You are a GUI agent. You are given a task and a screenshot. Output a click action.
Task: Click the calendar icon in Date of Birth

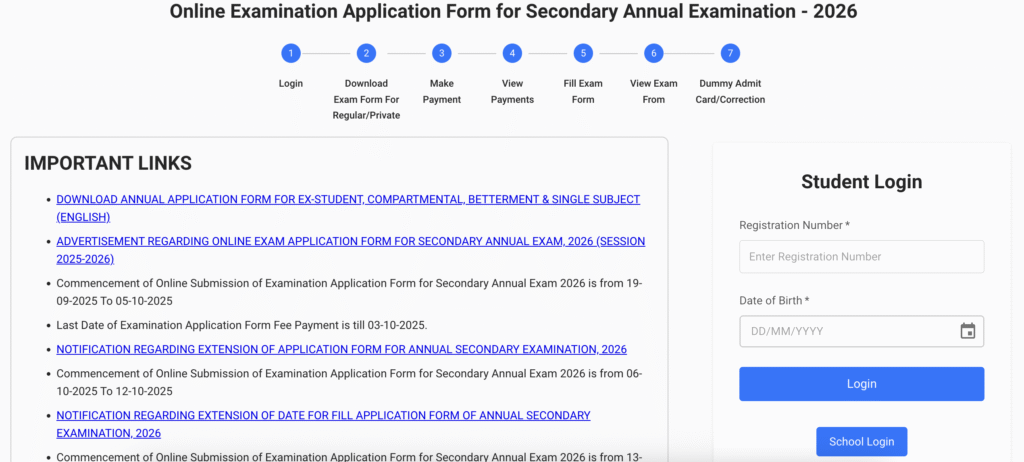coord(967,331)
